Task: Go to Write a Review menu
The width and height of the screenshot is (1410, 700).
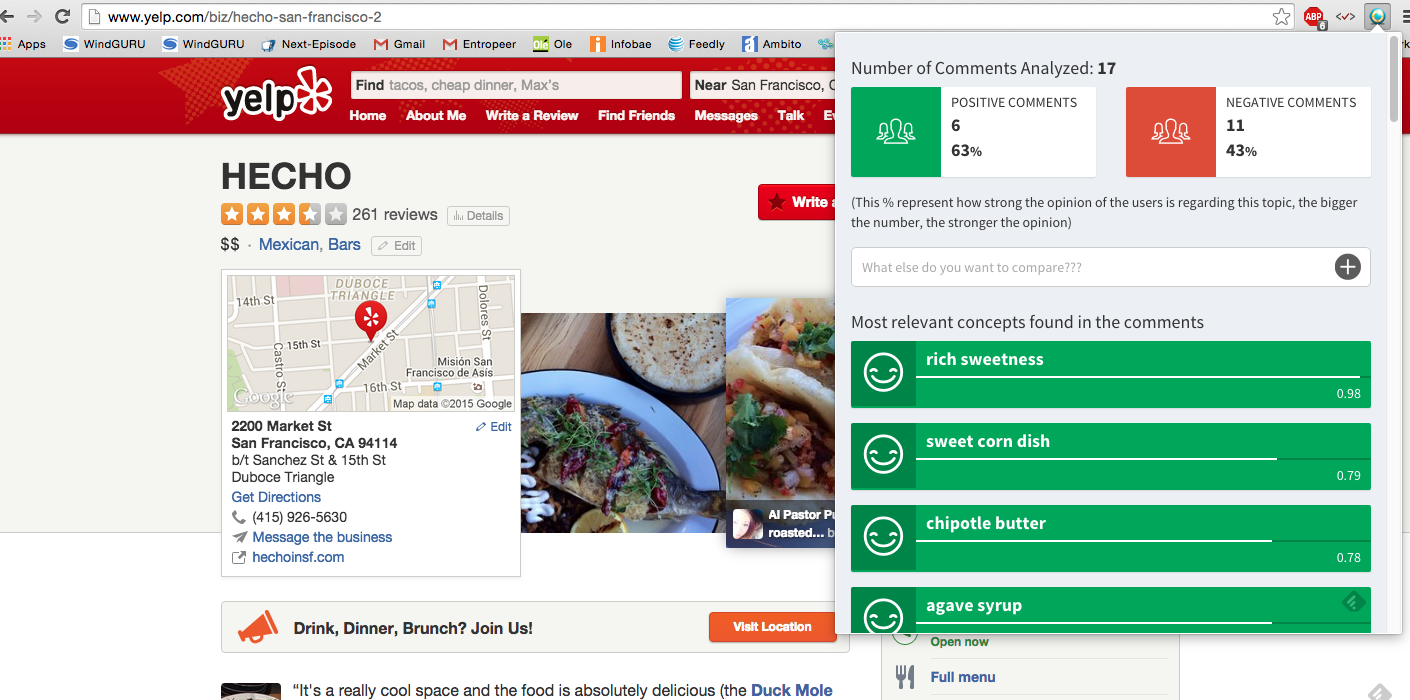Action: (532, 115)
